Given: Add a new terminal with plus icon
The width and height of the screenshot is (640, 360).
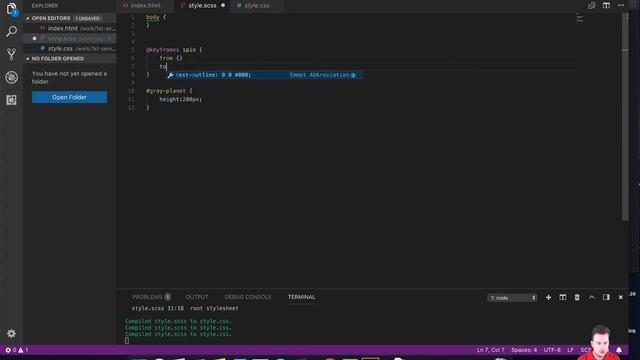Looking at the screenshot, I should pos(549,298).
